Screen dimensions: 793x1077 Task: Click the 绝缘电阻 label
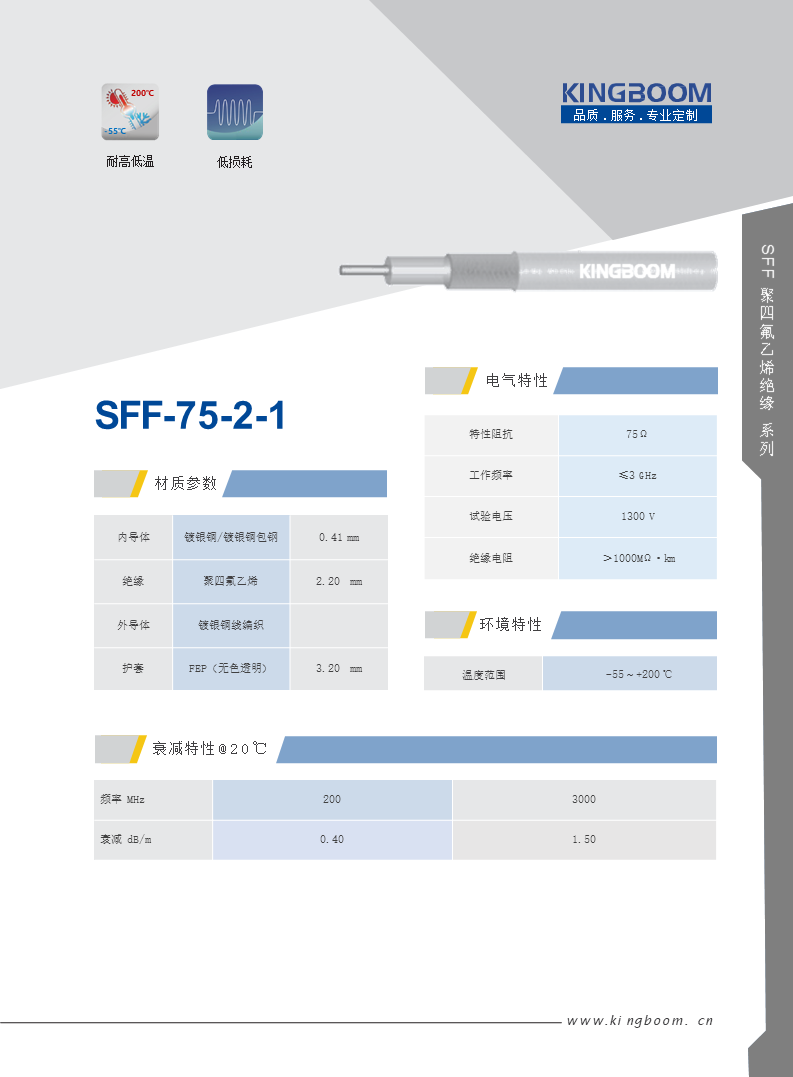[x=491, y=558]
